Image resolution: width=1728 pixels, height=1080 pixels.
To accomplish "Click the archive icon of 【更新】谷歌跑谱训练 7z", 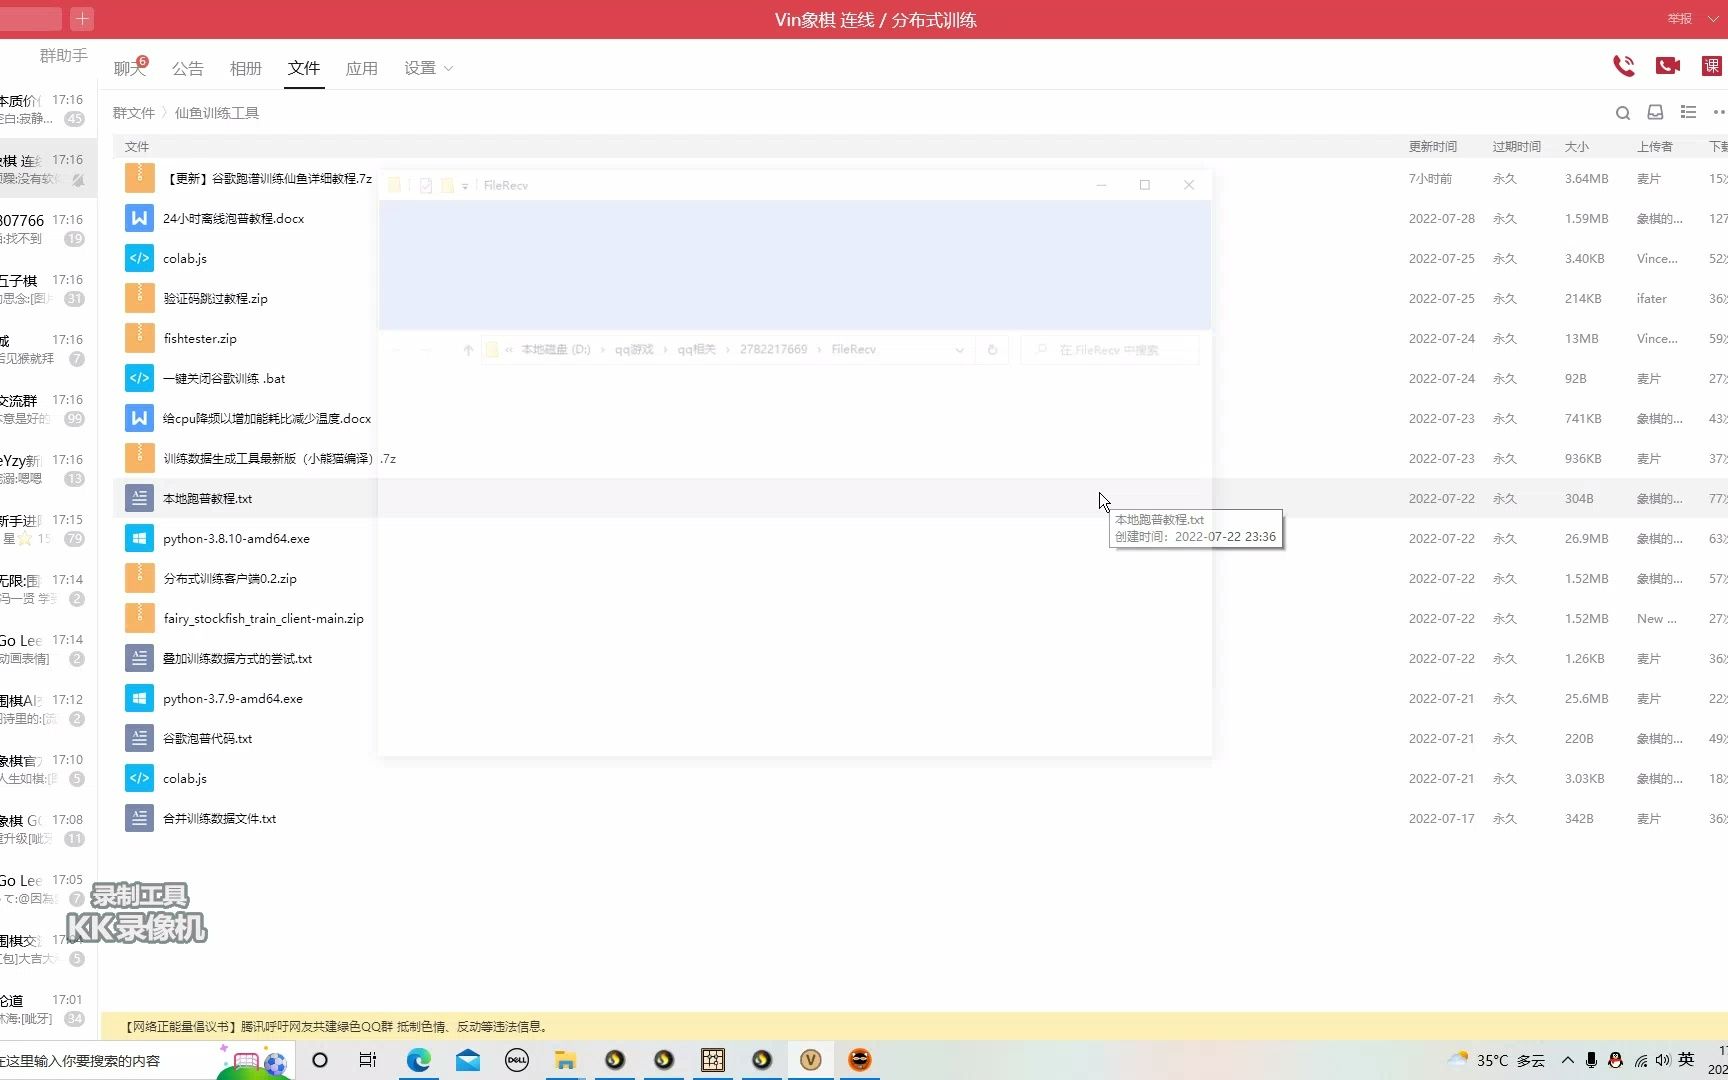I will [x=139, y=178].
